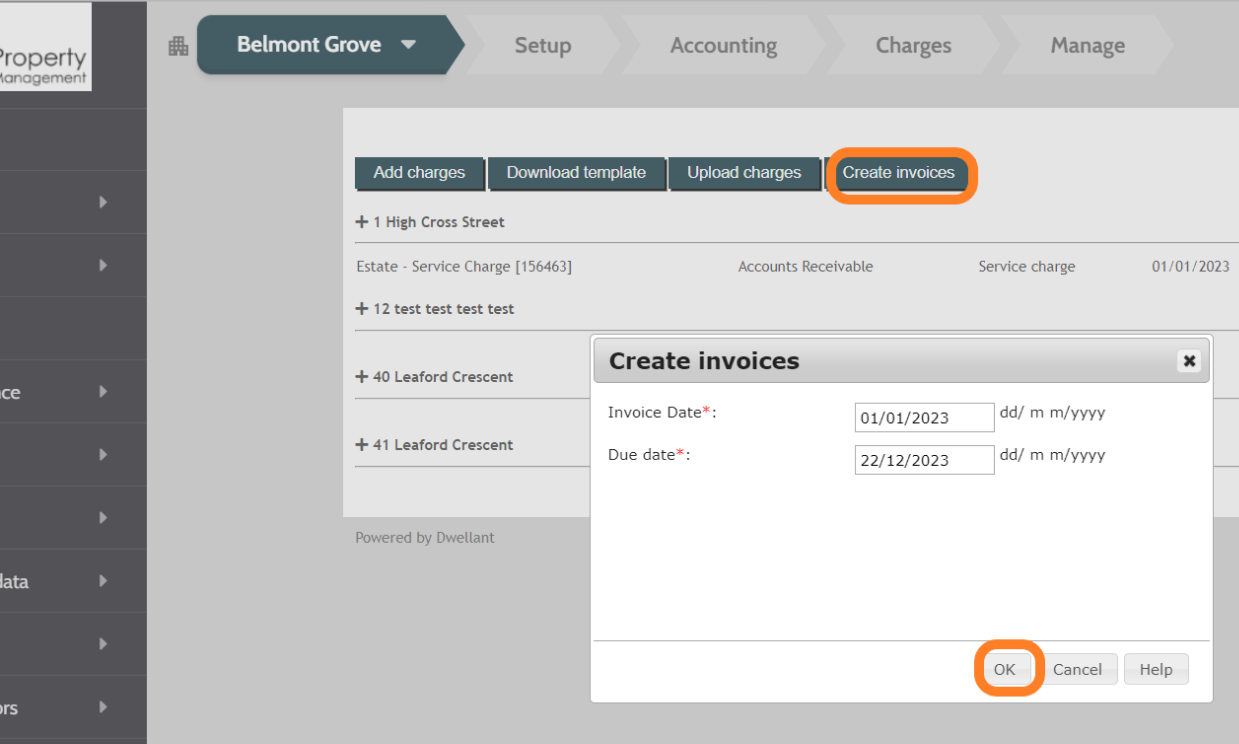Click the Download template button
The height and width of the screenshot is (744, 1239).
(577, 172)
